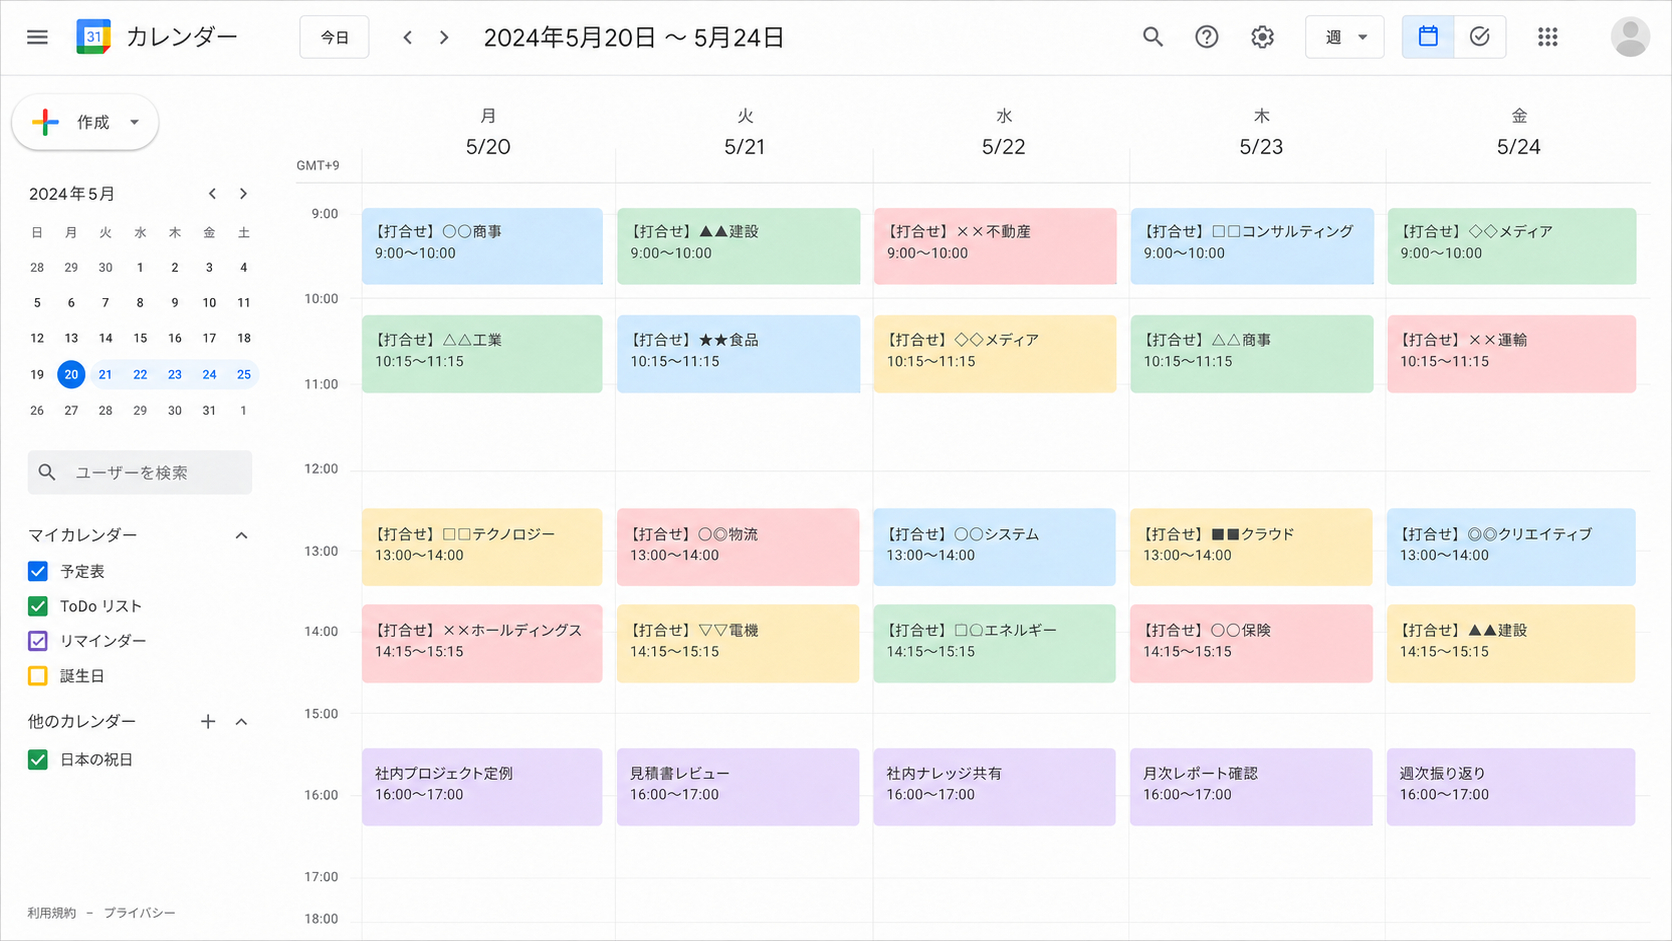Switch to the calendar view icon
The width and height of the screenshot is (1672, 941).
coord(1428,37)
